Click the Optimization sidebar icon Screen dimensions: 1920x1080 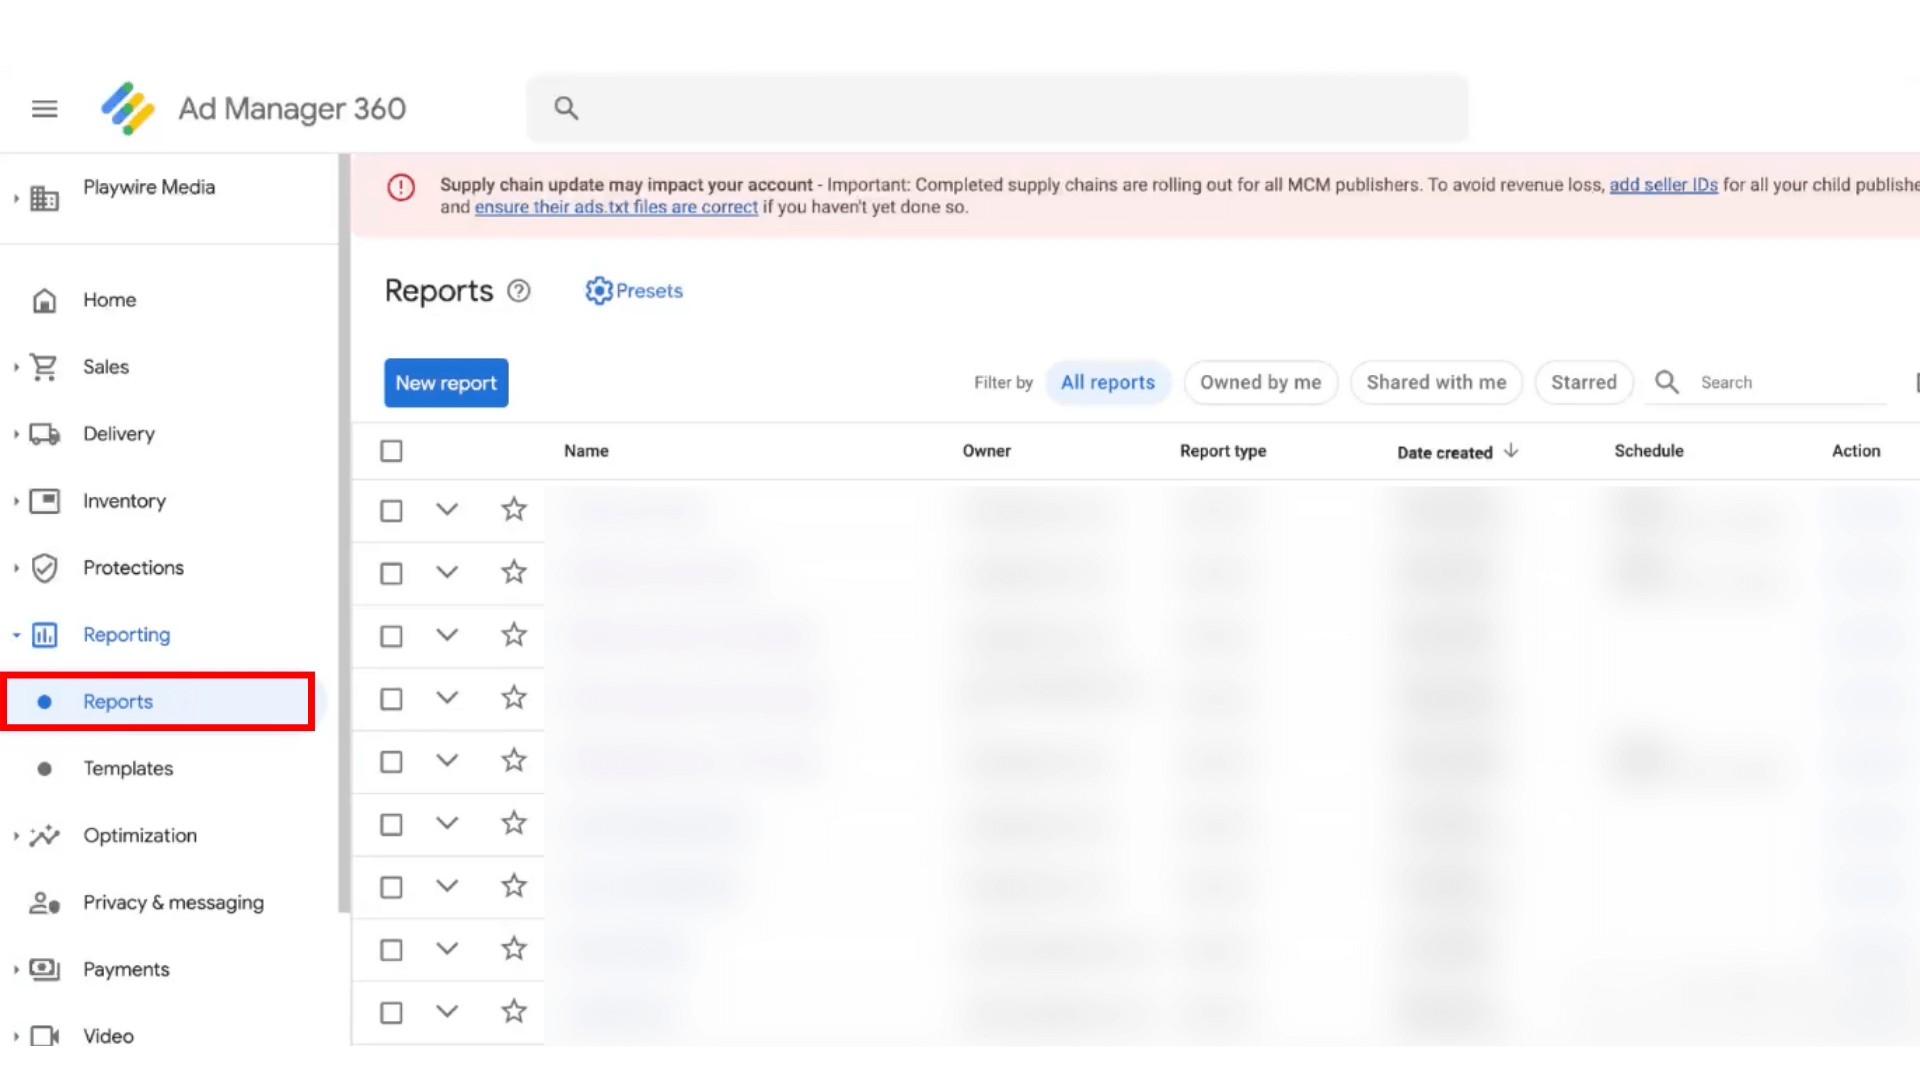44,835
